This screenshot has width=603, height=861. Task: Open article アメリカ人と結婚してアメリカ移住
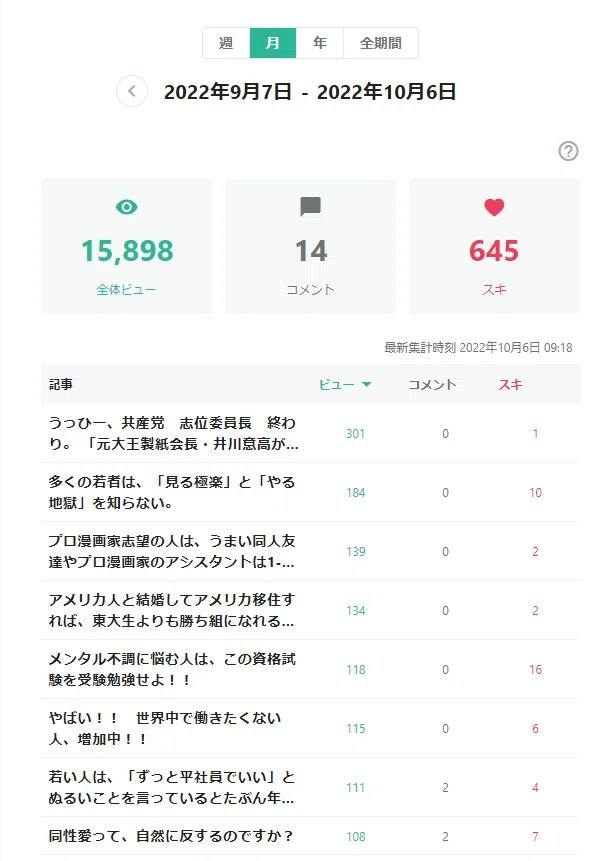tap(172, 611)
